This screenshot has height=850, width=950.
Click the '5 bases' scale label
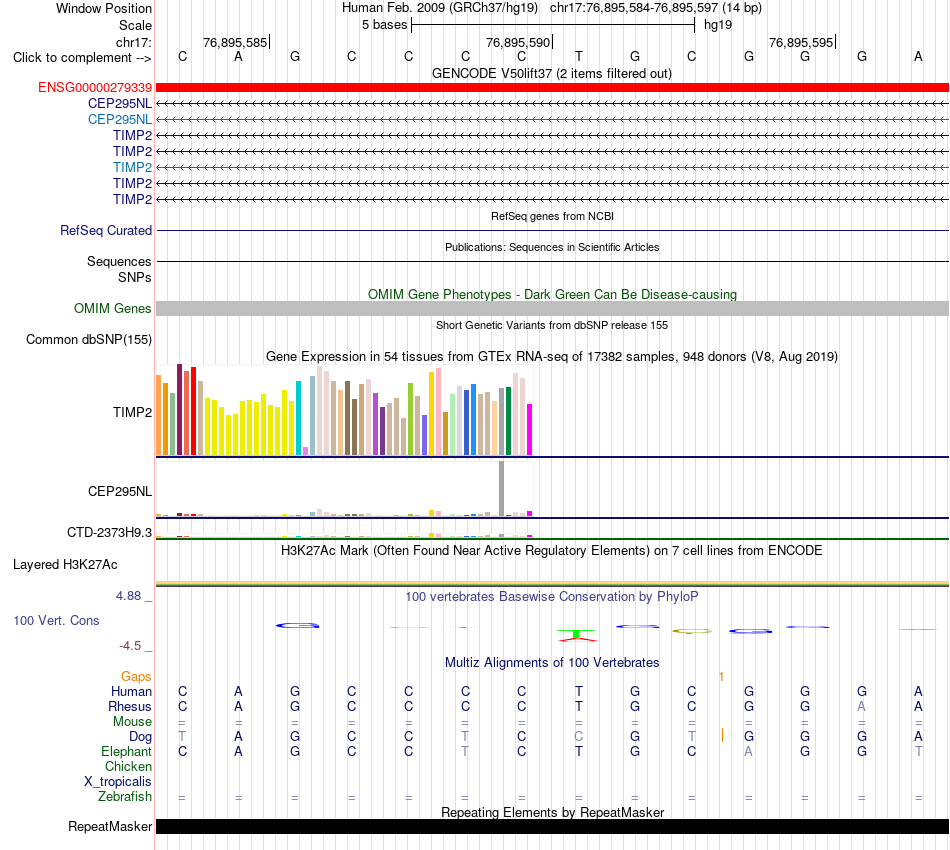[x=385, y=25]
